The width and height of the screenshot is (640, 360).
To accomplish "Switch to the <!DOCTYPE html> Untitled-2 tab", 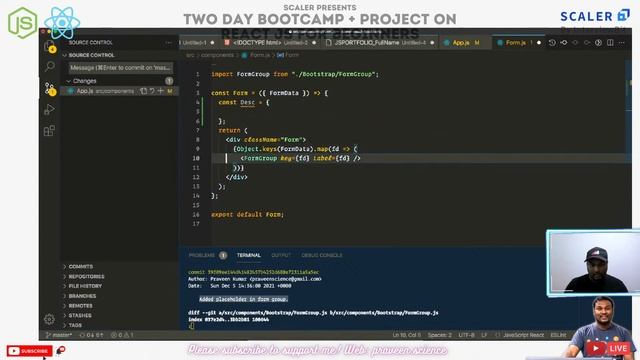I will click(x=269, y=42).
